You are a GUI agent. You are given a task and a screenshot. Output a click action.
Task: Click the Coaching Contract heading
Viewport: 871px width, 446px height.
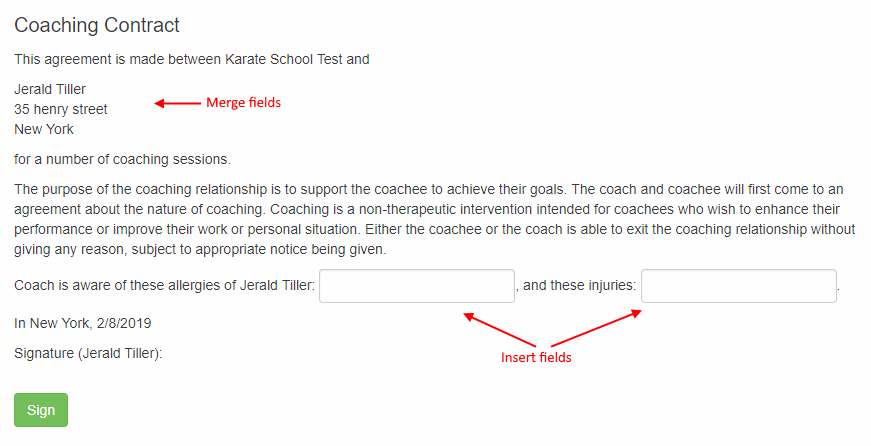tap(97, 25)
